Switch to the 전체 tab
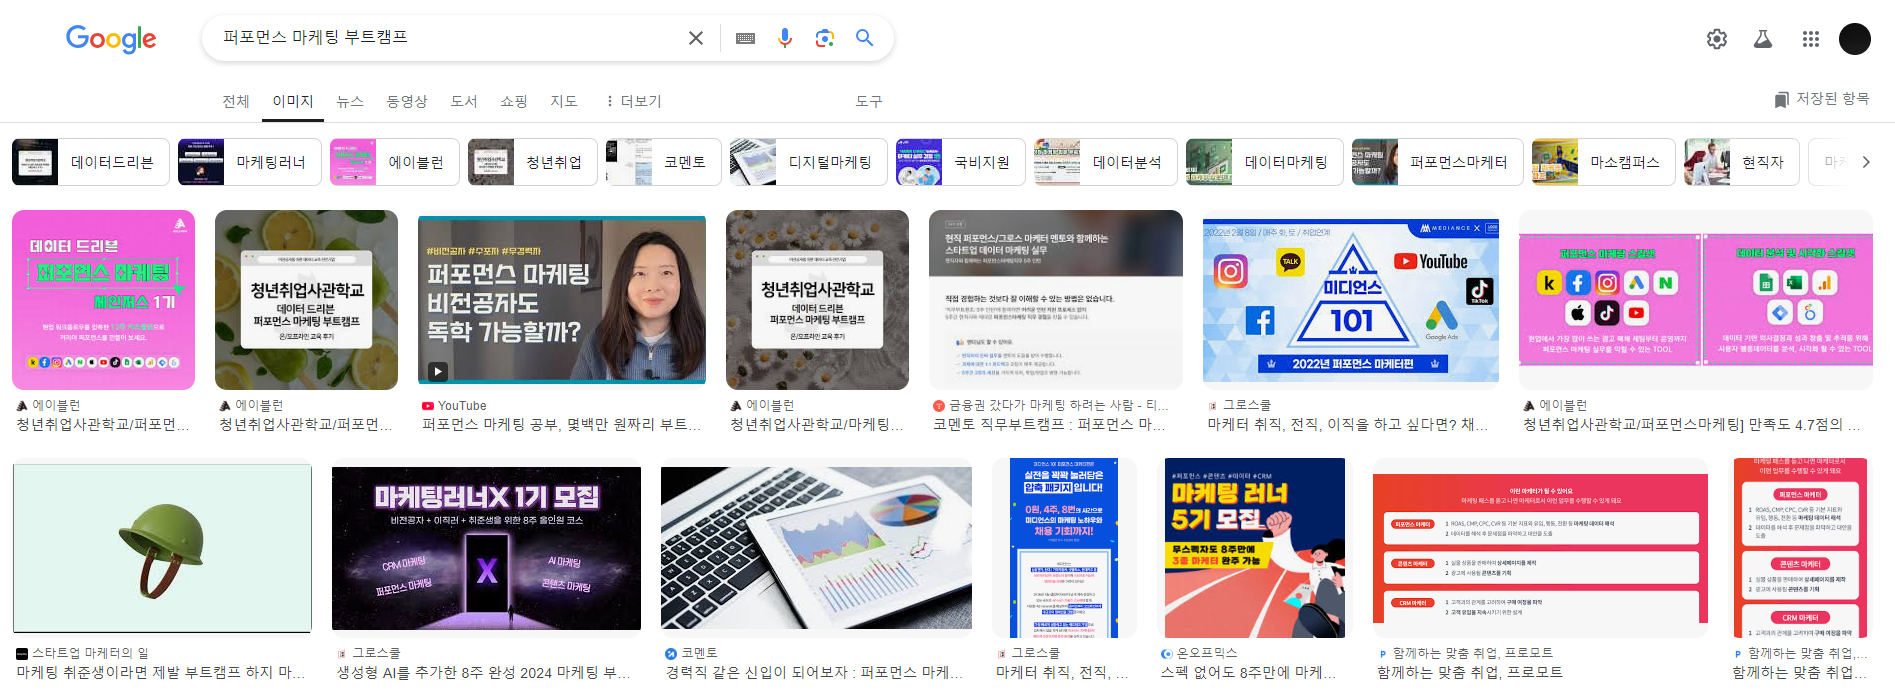Viewport: 1895px width, 690px height. tap(236, 101)
